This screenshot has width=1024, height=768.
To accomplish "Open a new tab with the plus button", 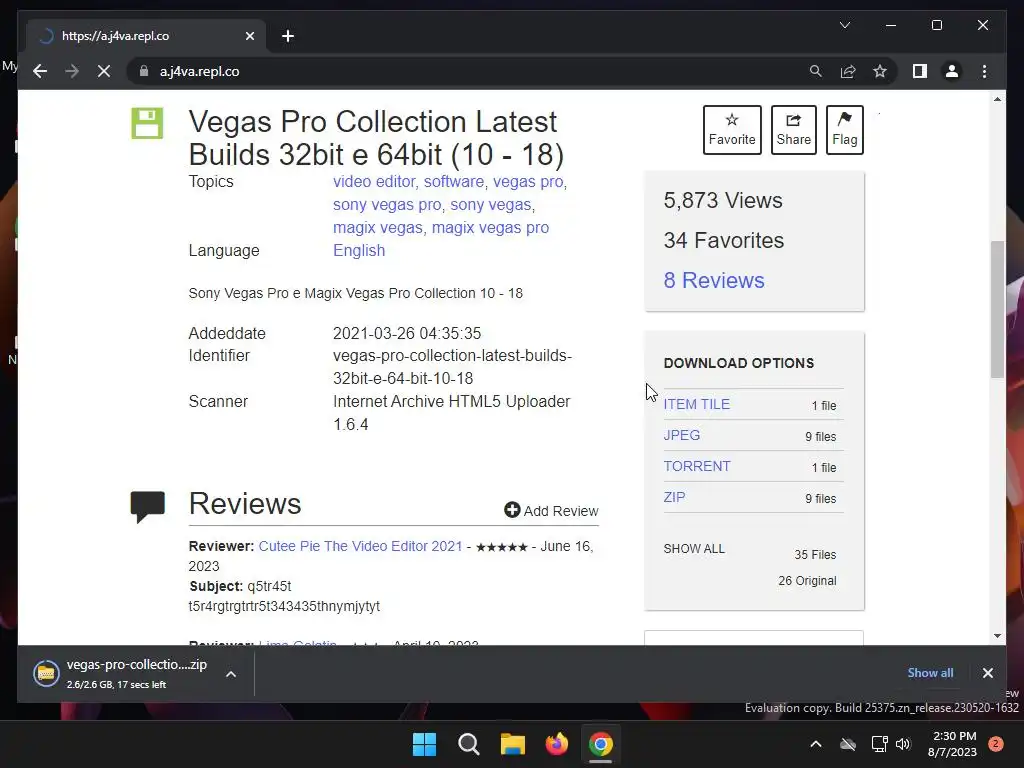I will pos(288,36).
